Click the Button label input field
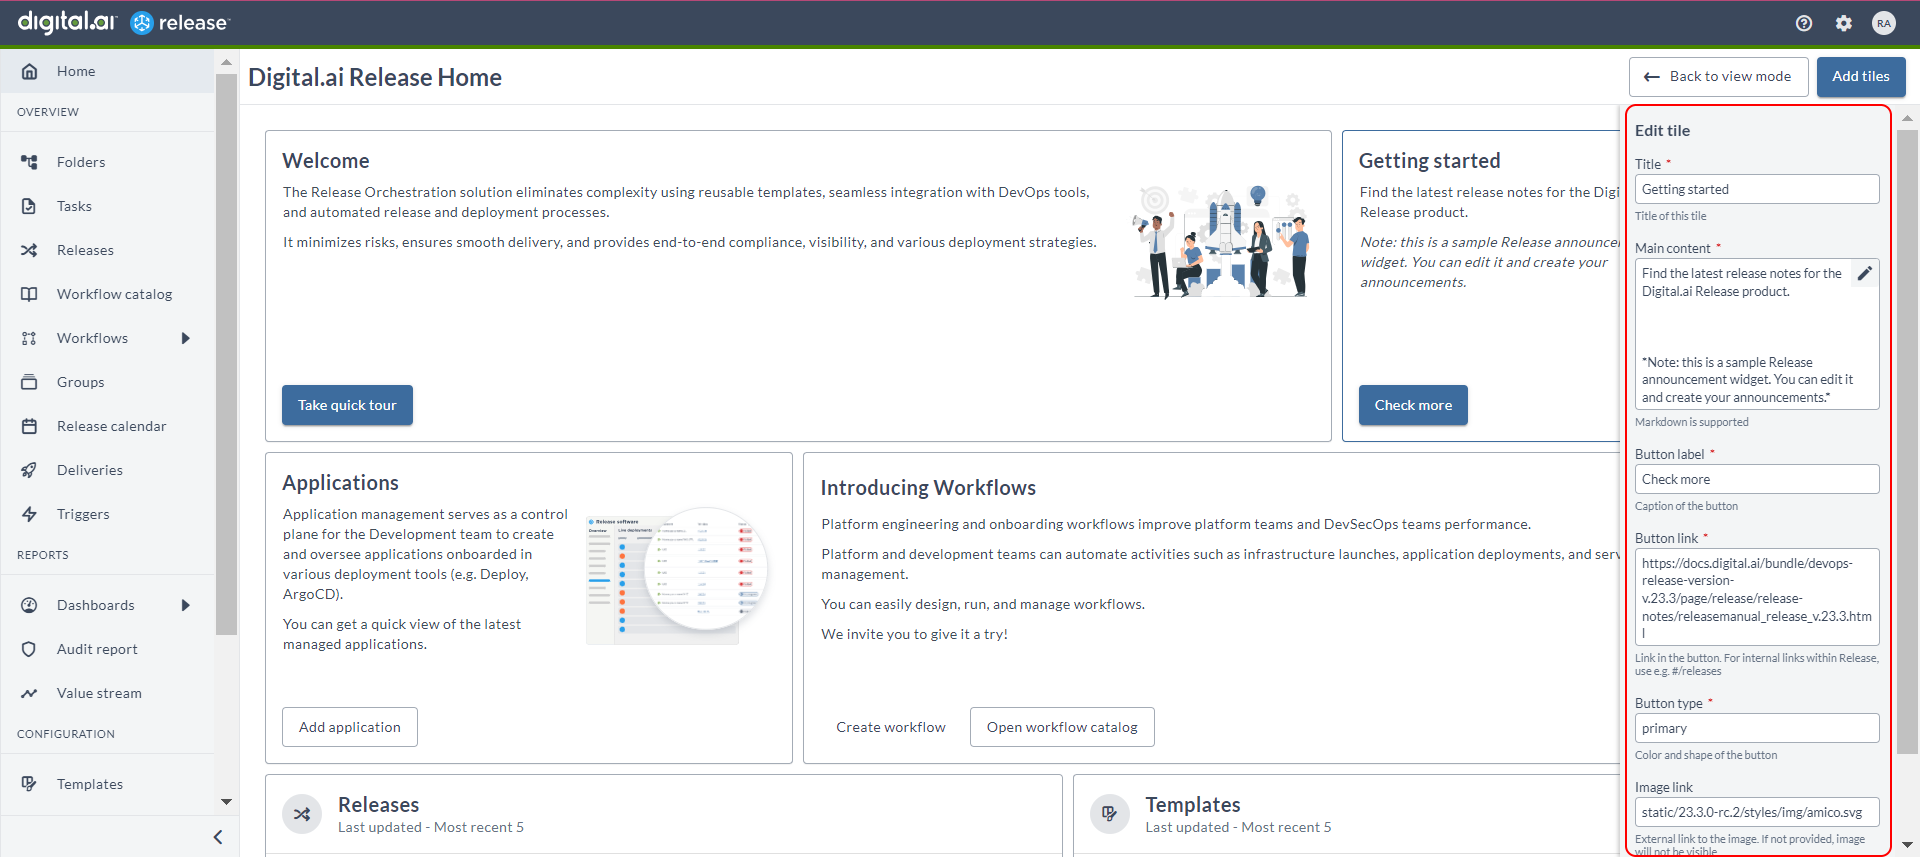The height and width of the screenshot is (857, 1920). click(1757, 479)
